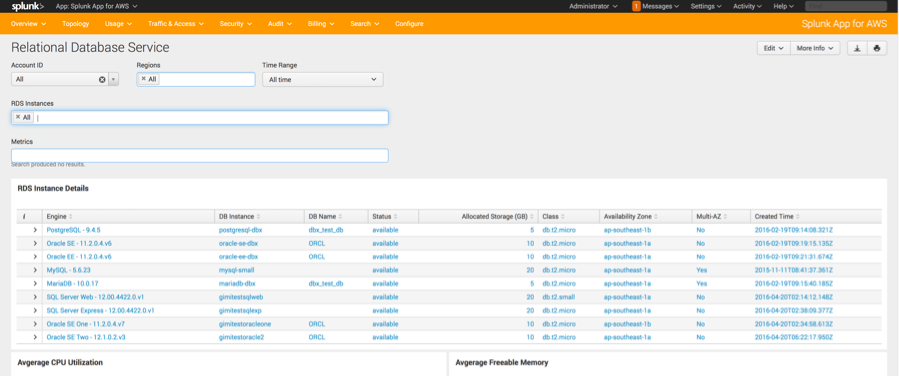The width and height of the screenshot is (899, 377).
Task: Sort by Created Time column
Action: point(777,217)
